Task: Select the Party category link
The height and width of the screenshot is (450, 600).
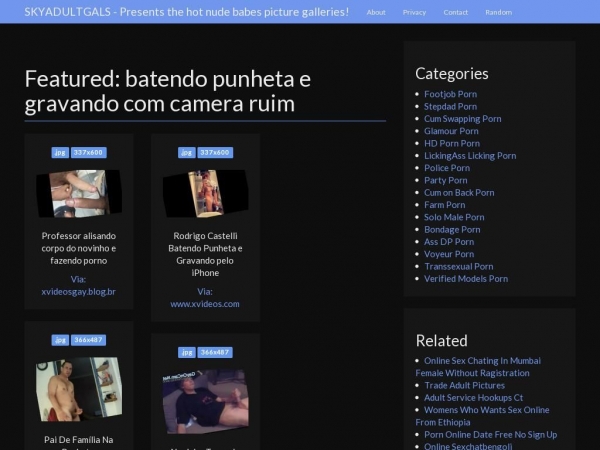Action: click(445, 180)
